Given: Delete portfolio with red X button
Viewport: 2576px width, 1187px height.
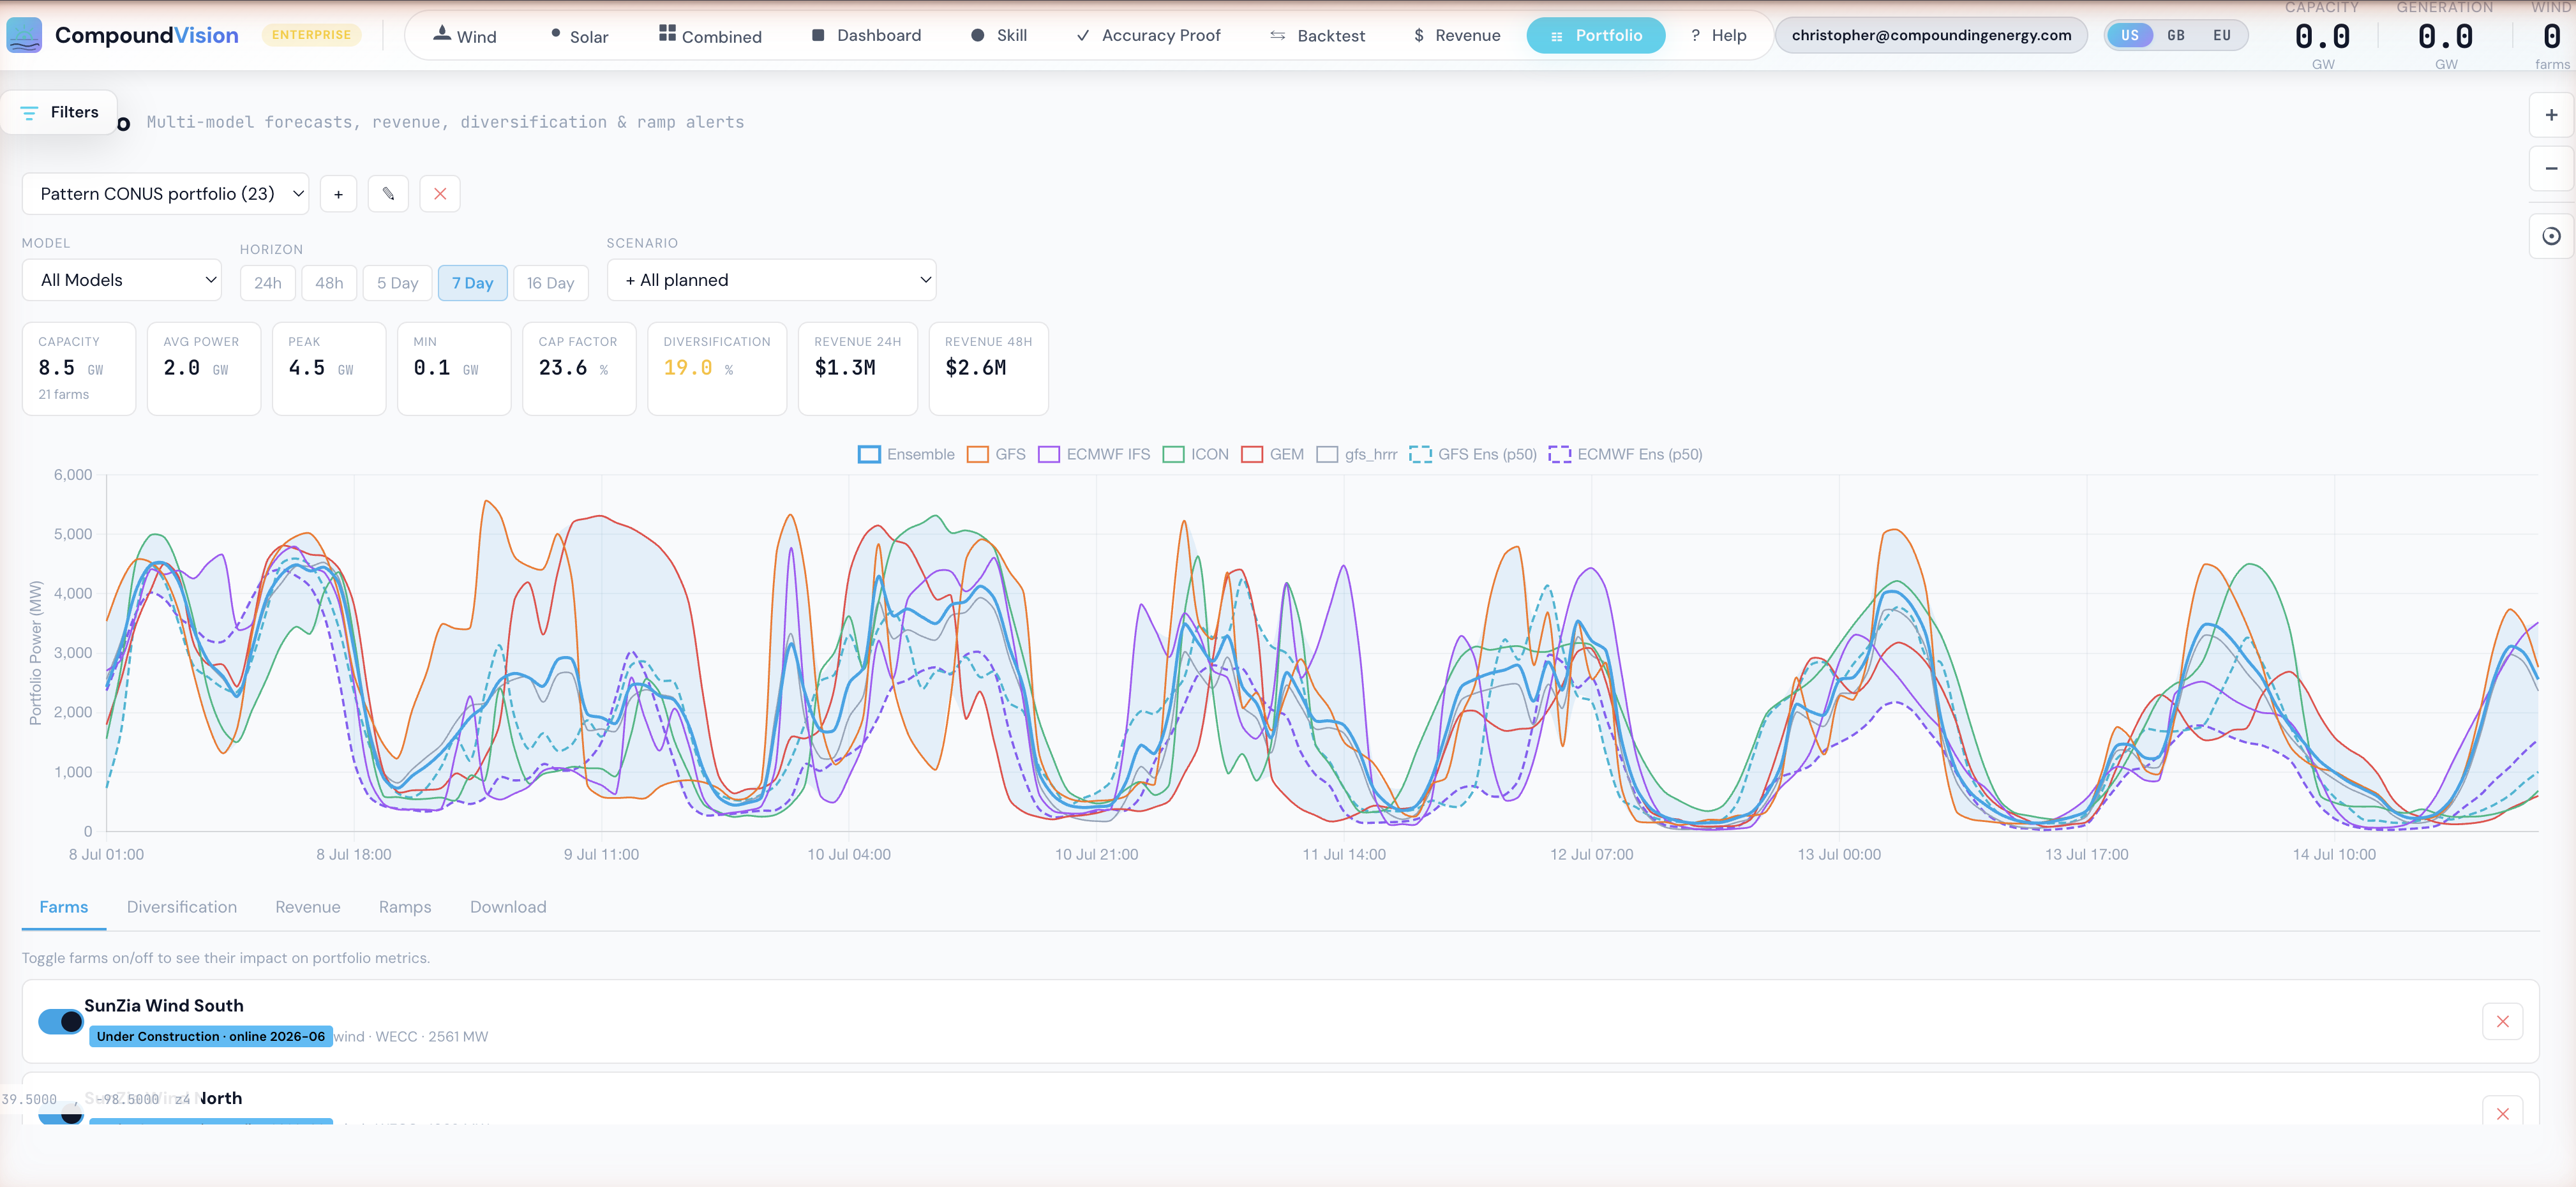Looking at the screenshot, I should 440,194.
